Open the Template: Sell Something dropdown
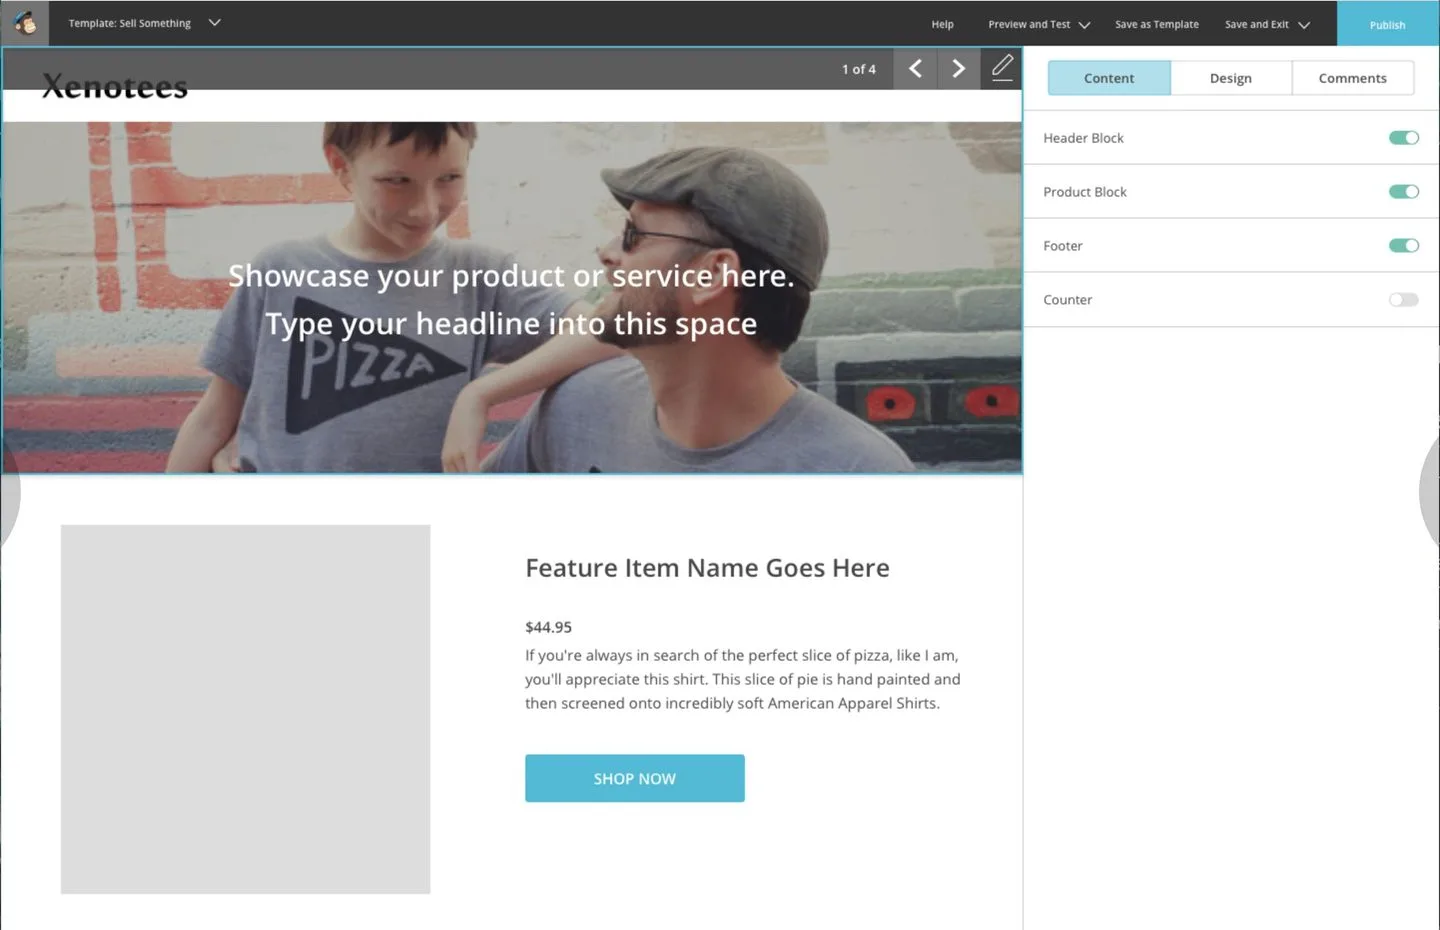The width and height of the screenshot is (1440, 930). pos(144,23)
